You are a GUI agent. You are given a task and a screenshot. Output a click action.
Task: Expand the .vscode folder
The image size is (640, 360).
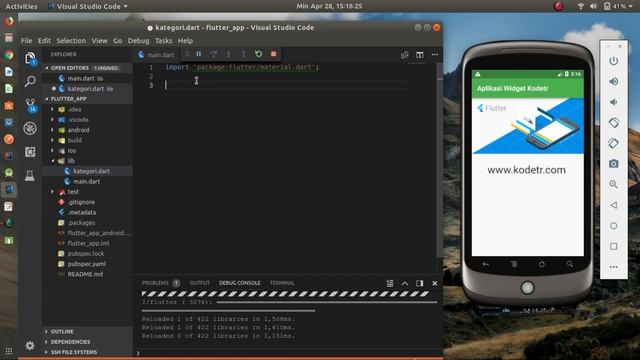click(88, 120)
